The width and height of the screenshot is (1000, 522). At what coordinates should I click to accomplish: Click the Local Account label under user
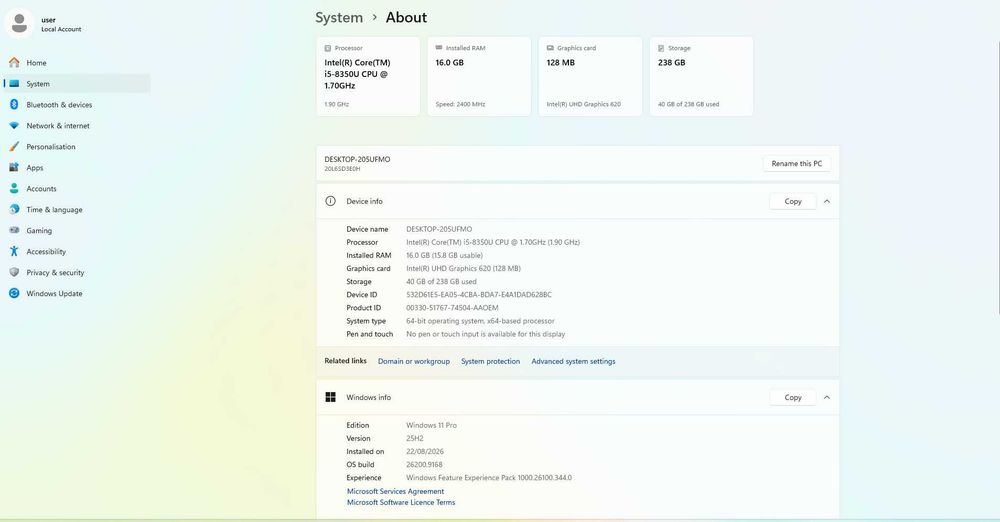tap(61, 29)
